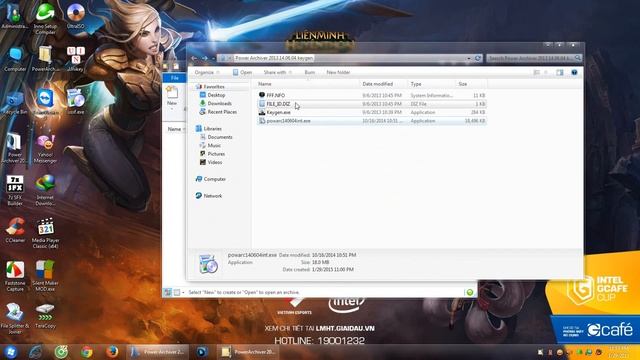Screen dimensions: 640x360
Task: Open Computer in the navigation pane
Action: 211,179
